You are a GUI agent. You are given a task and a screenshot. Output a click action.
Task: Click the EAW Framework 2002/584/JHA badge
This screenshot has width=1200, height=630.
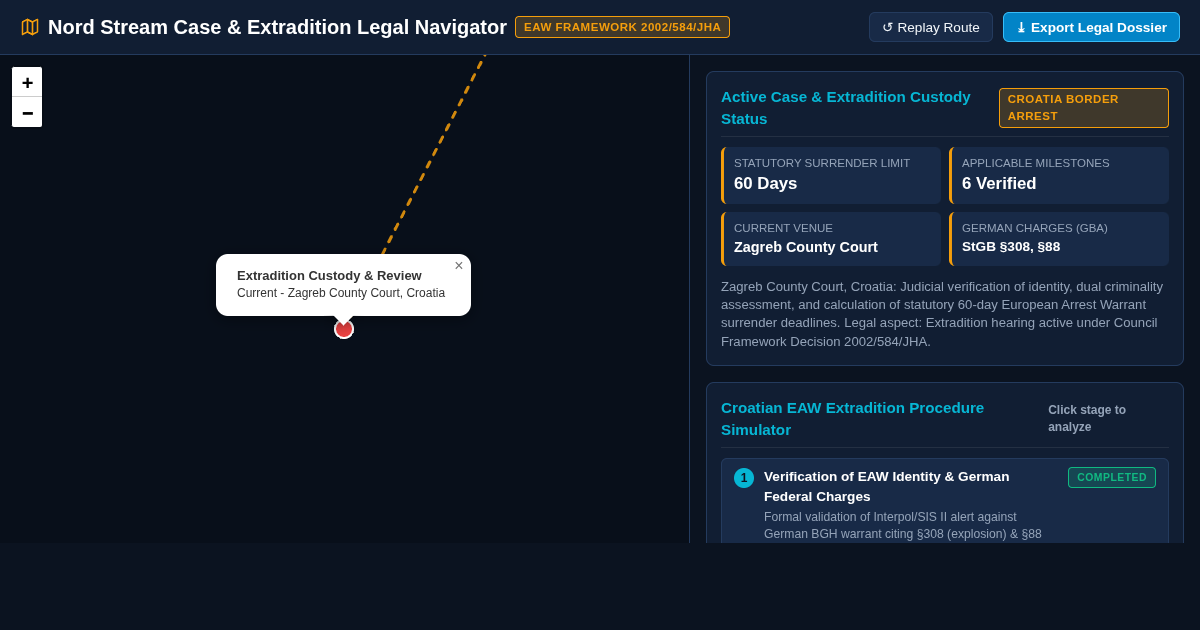point(622,27)
